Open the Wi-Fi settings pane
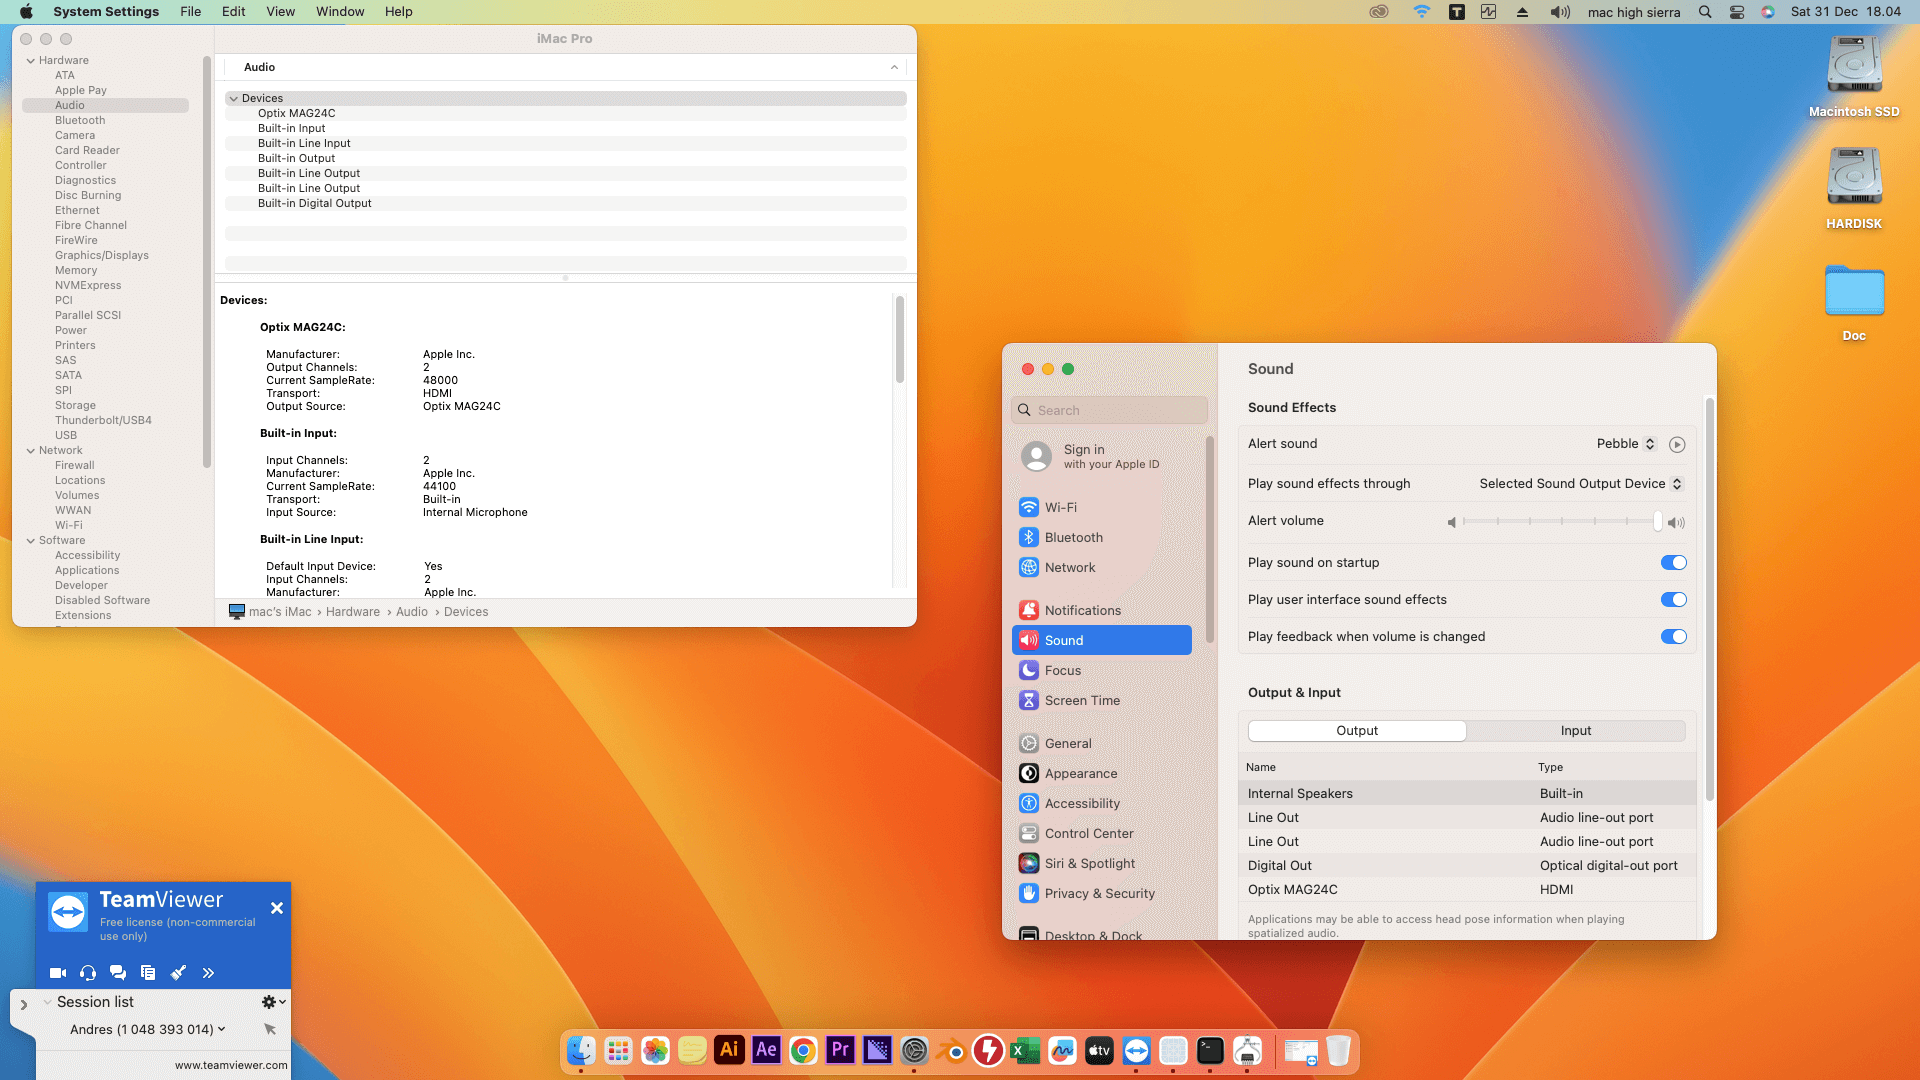 coord(1060,507)
